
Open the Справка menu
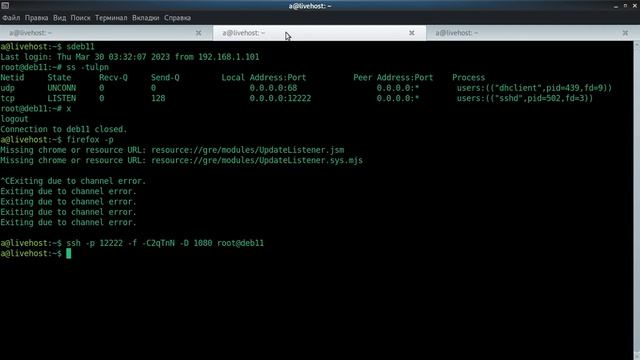pyautogui.click(x=178, y=18)
